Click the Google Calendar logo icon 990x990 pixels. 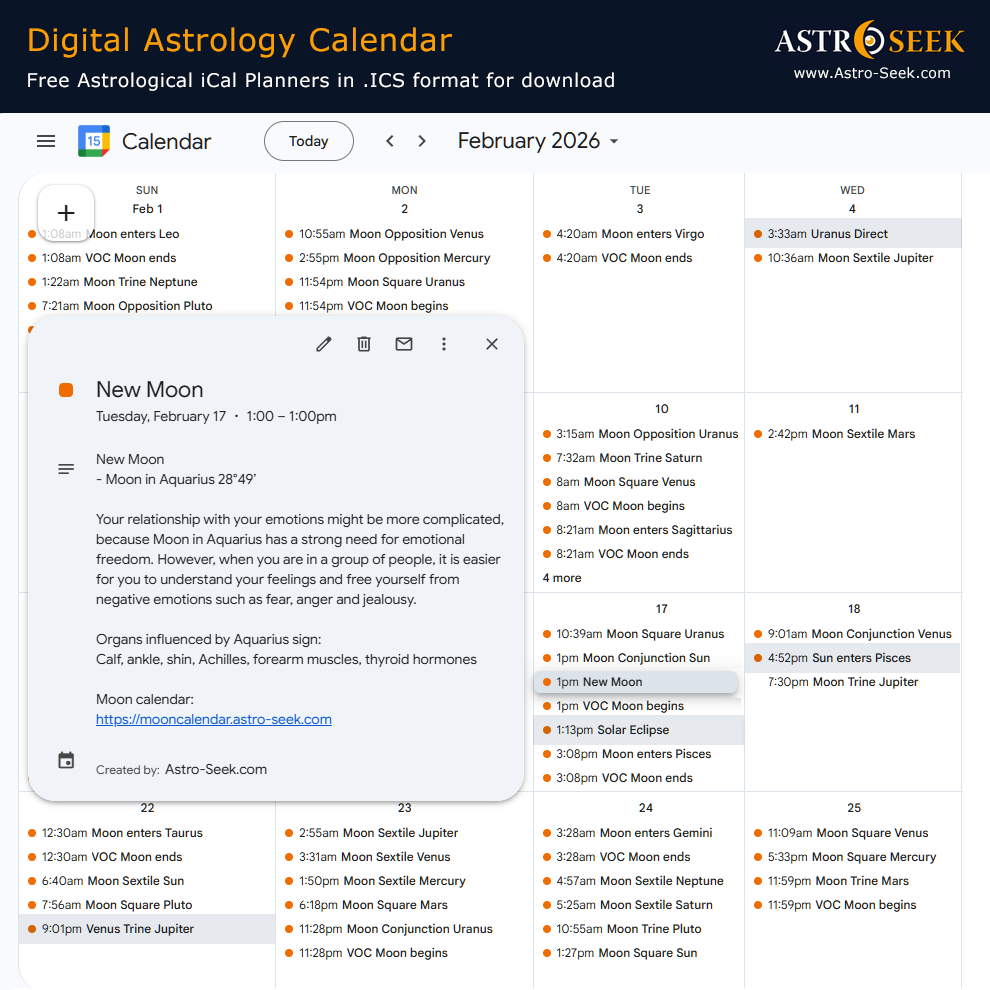click(x=94, y=141)
